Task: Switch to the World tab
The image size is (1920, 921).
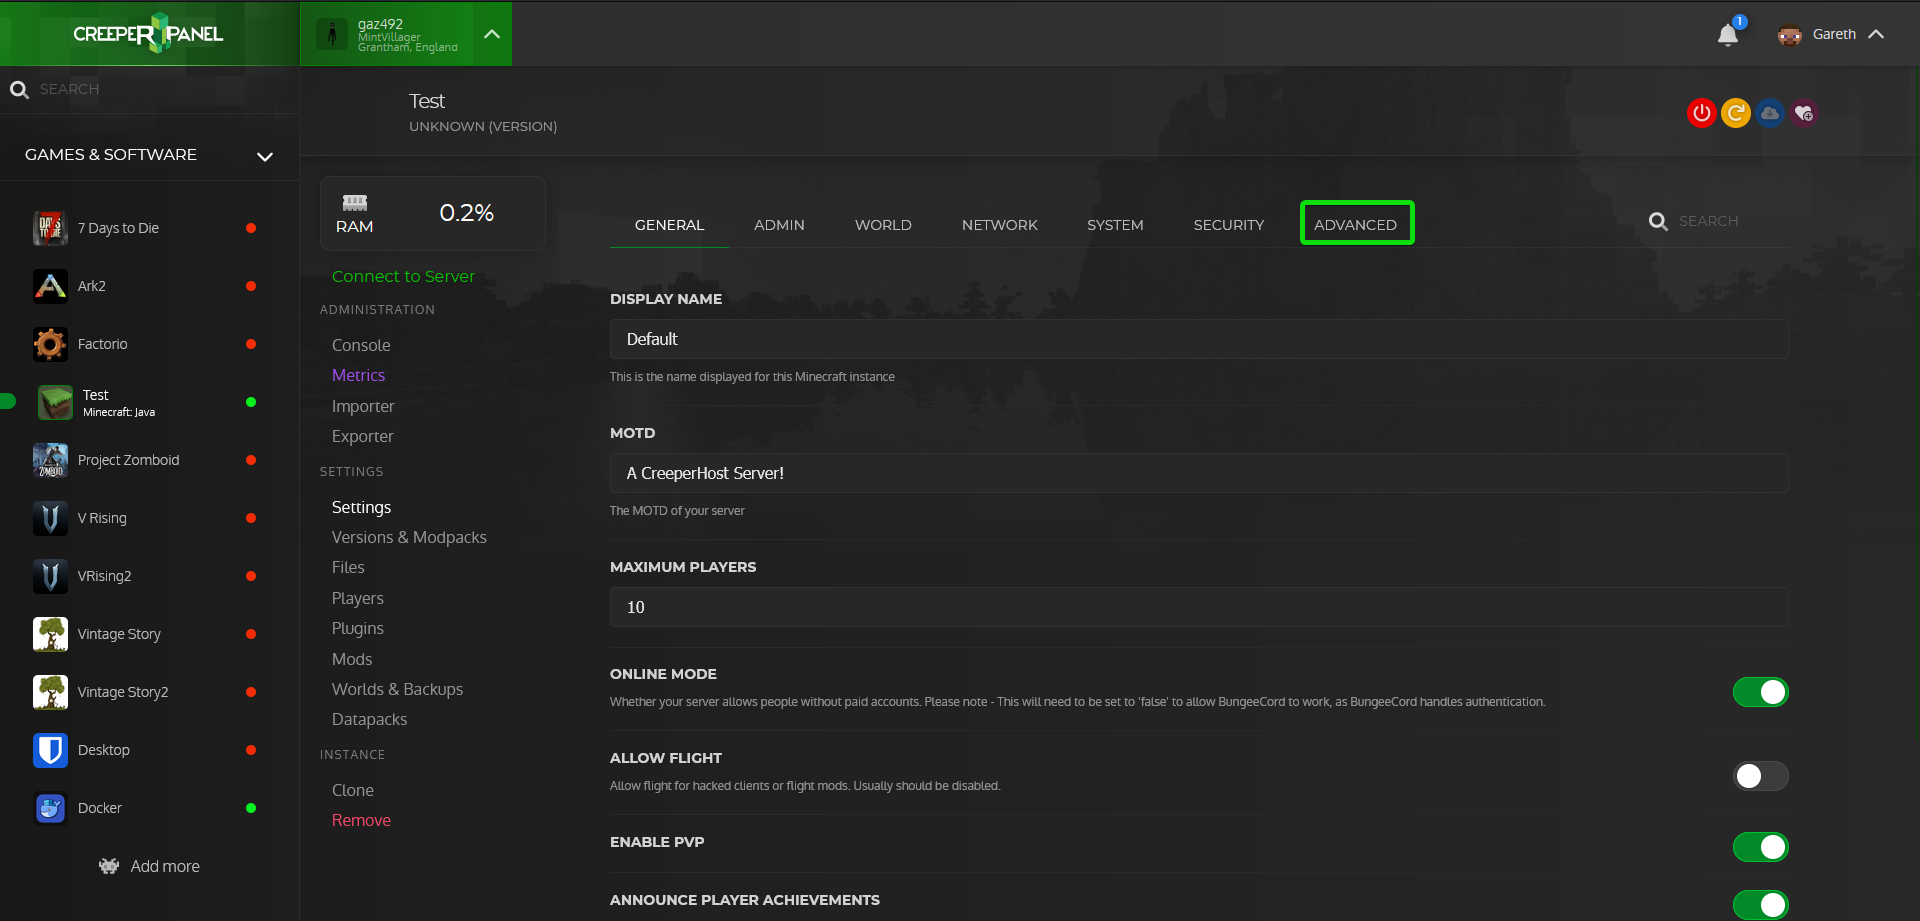Action: click(883, 225)
